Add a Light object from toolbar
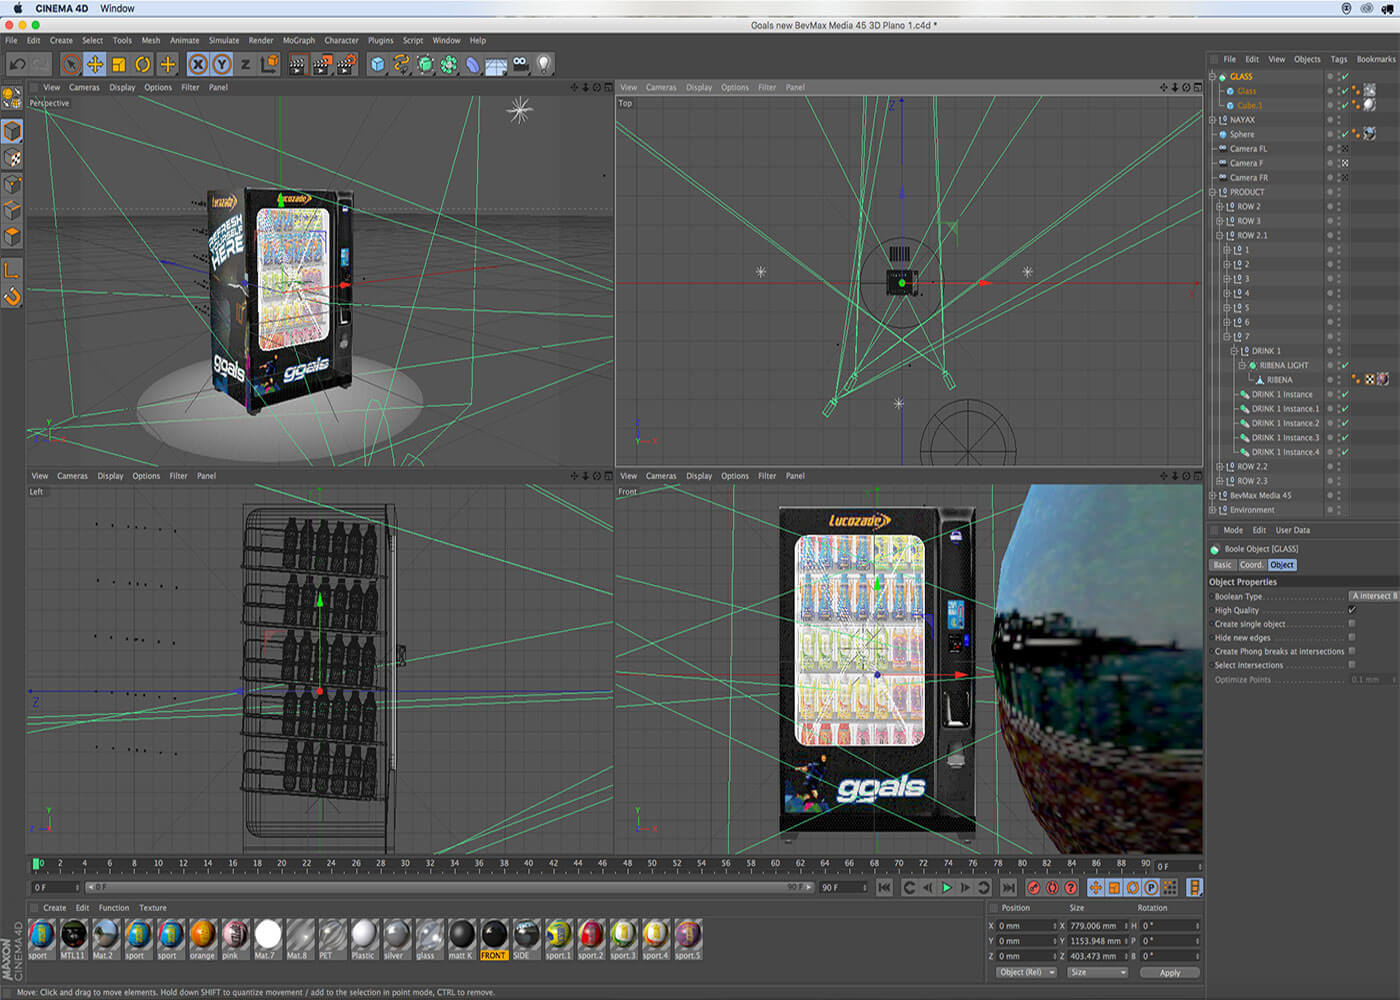 pyautogui.click(x=544, y=64)
